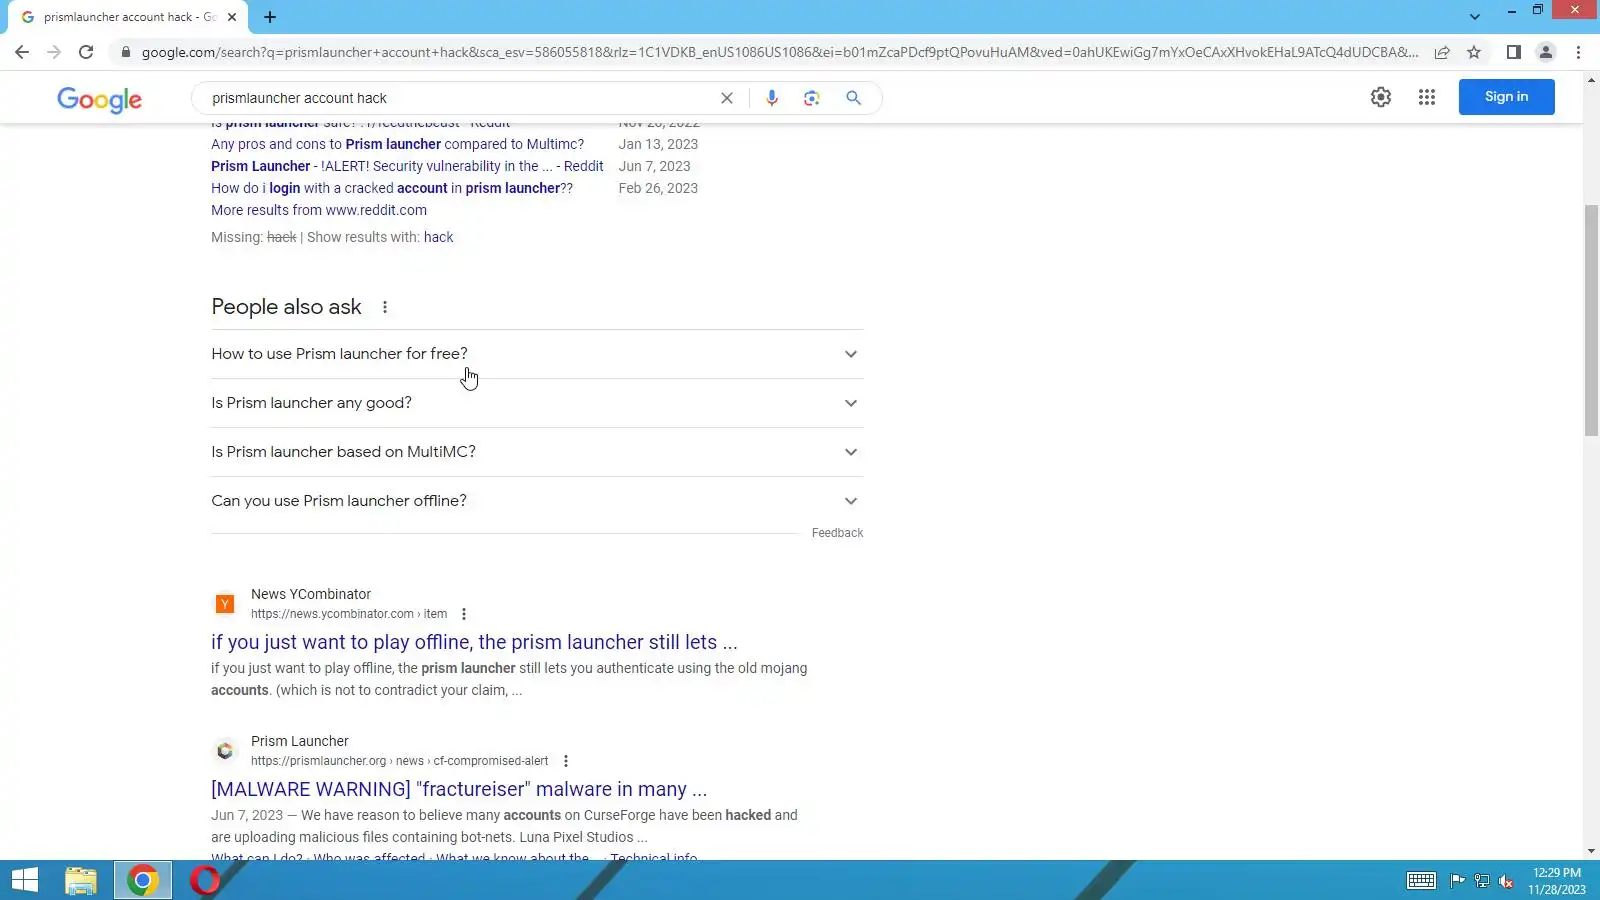Switch to Chrome in the taskbar
Viewport: 1600px width, 900px height.
coord(143,880)
